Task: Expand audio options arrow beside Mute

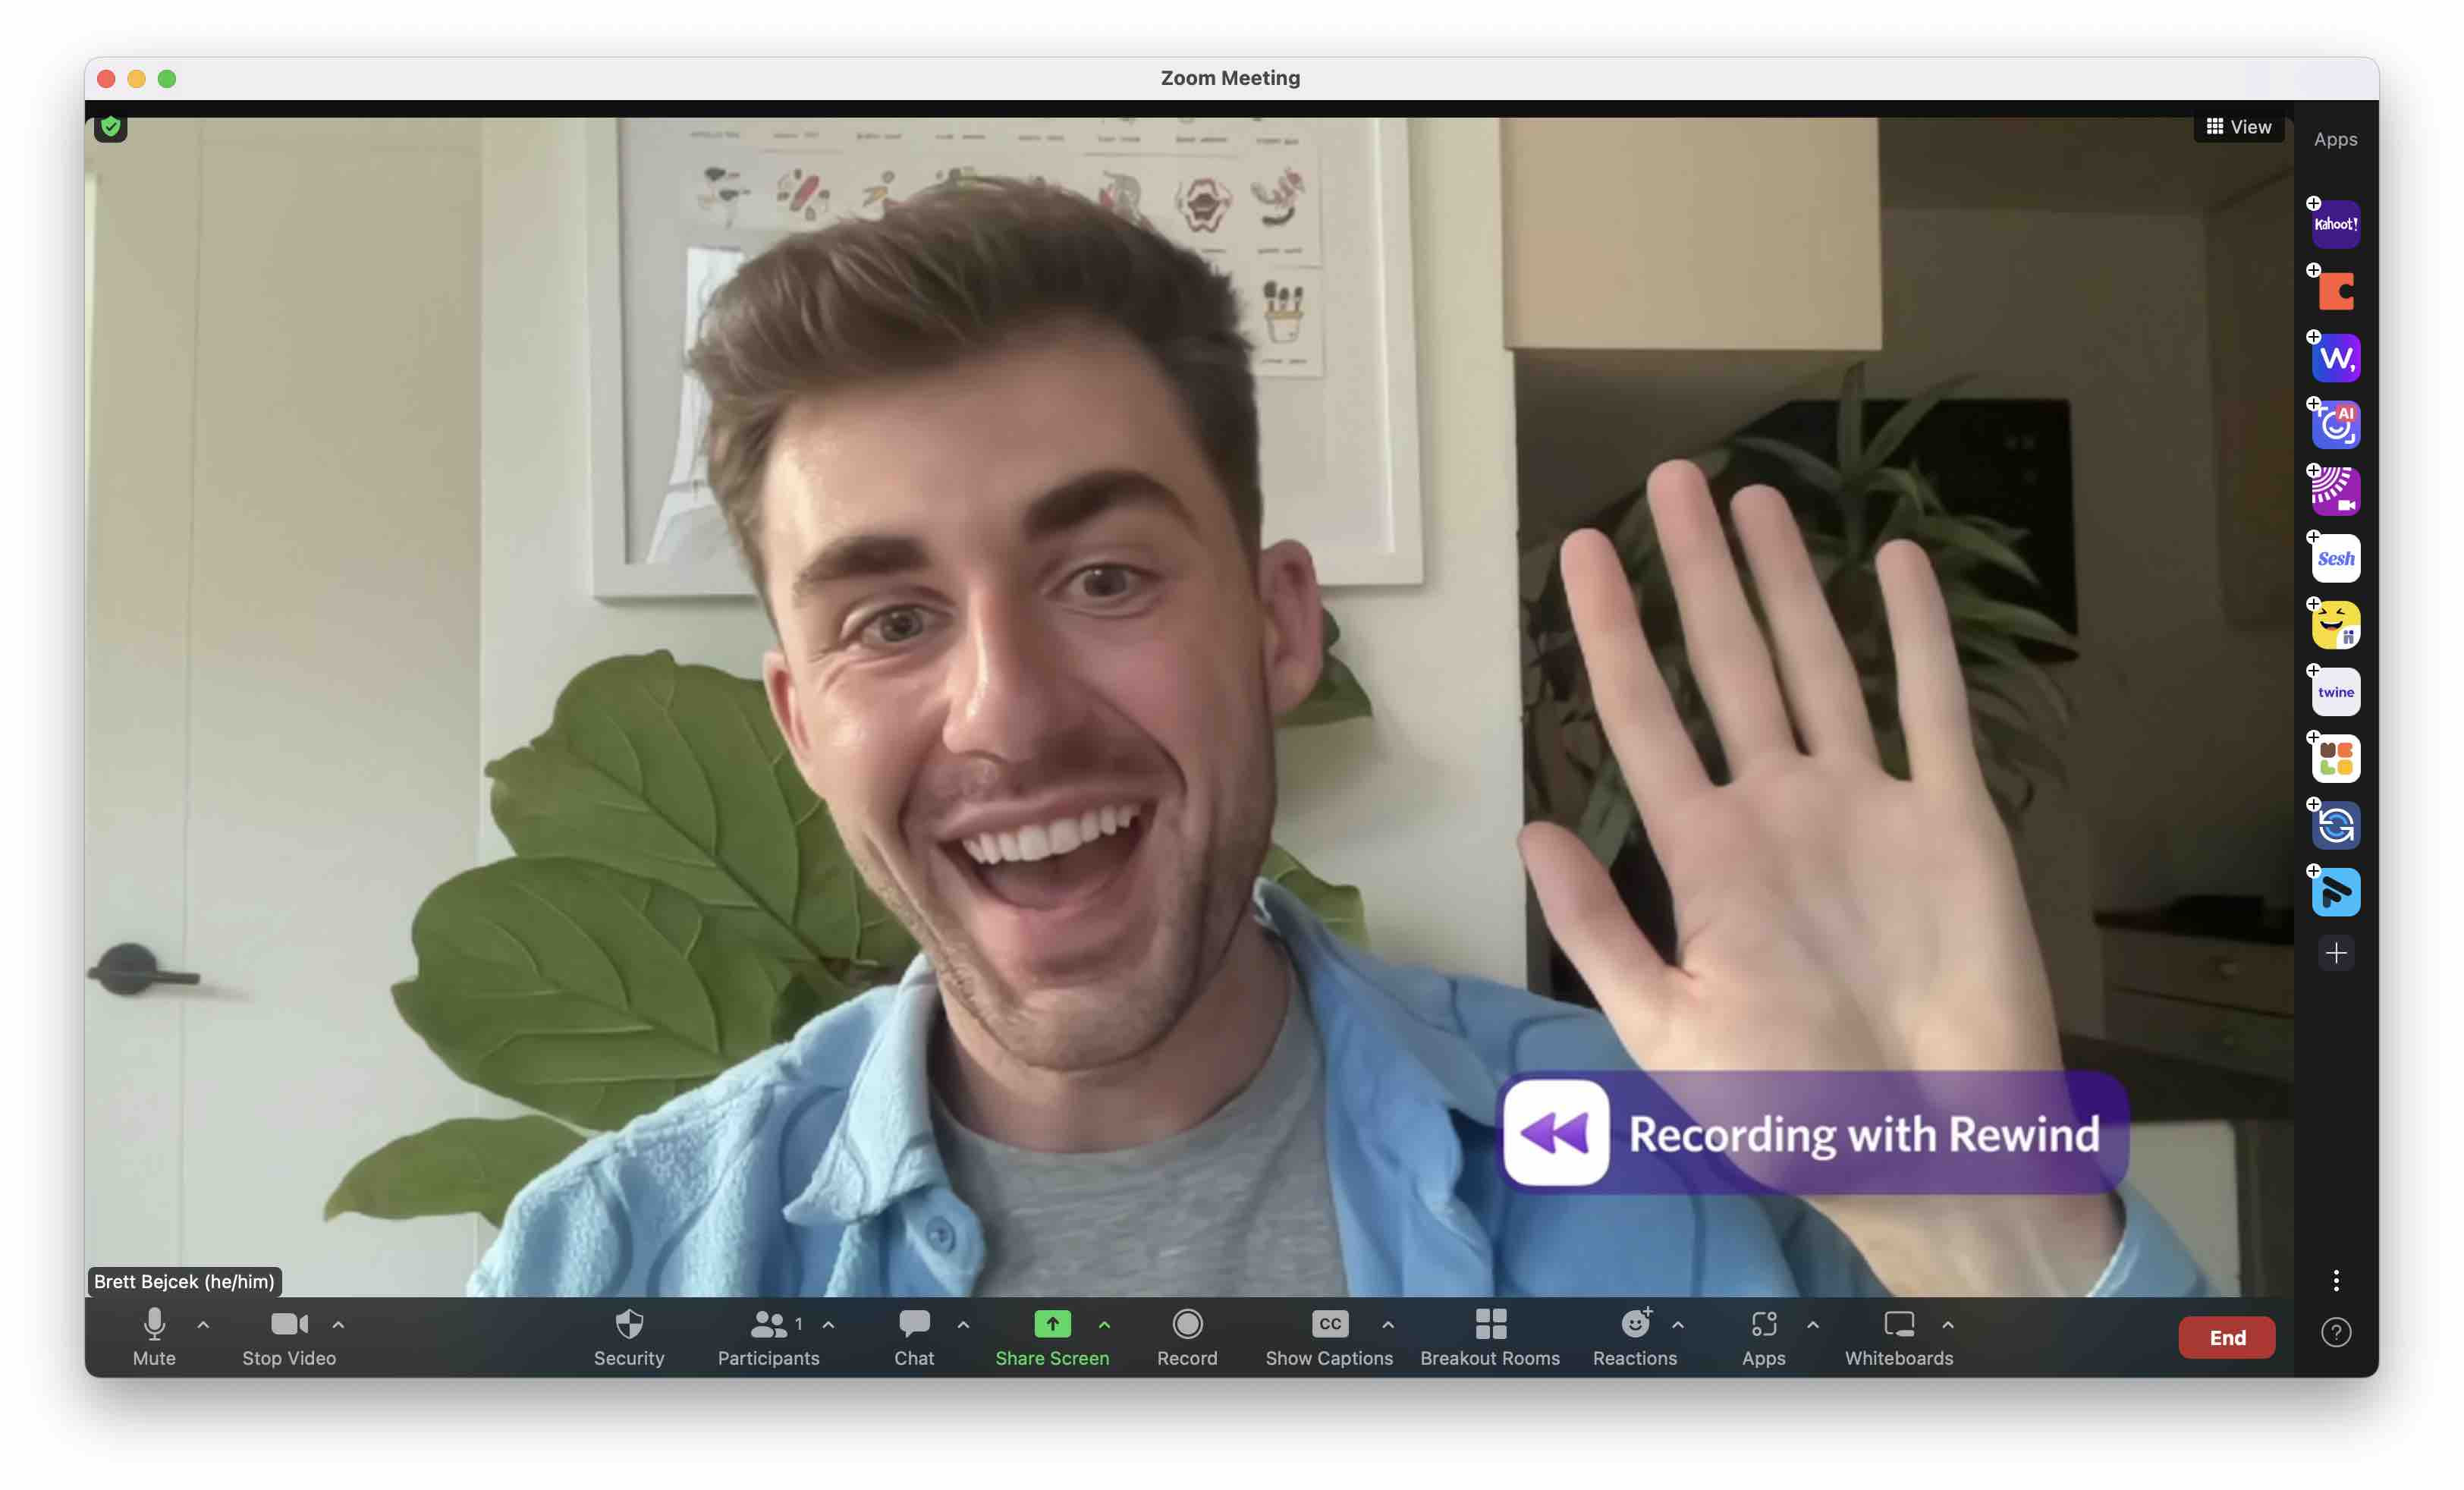Action: pos(203,1324)
